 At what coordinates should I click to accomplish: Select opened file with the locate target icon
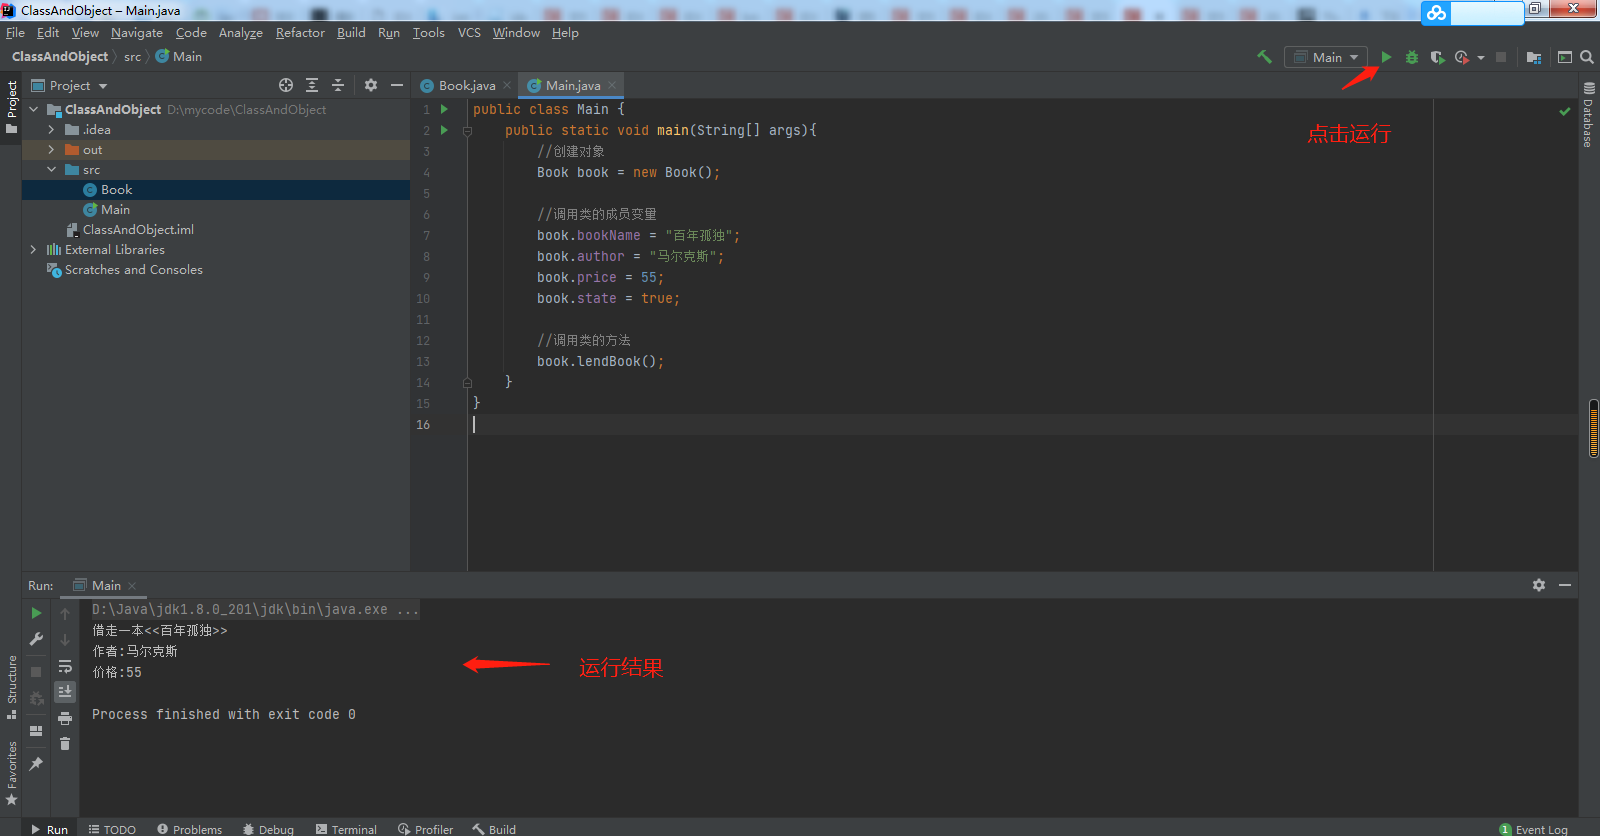click(x=286, y=85)
